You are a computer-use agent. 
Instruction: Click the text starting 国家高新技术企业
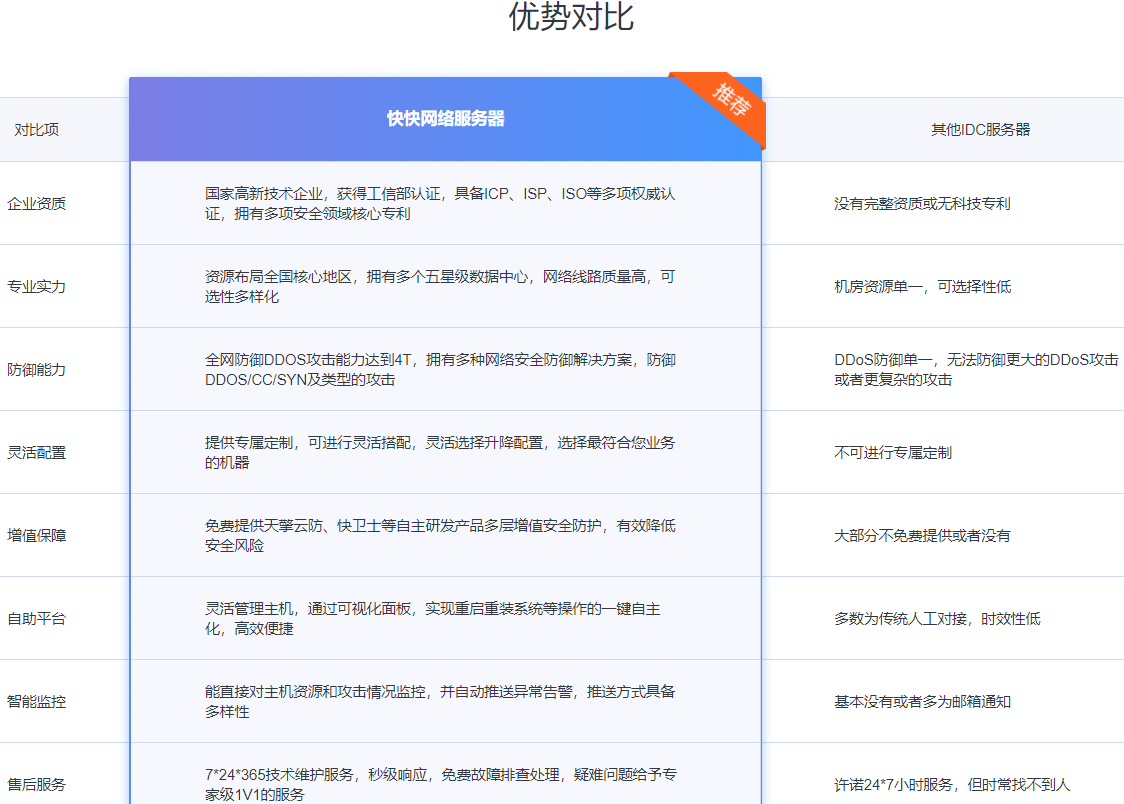click(x=440, y=204)
